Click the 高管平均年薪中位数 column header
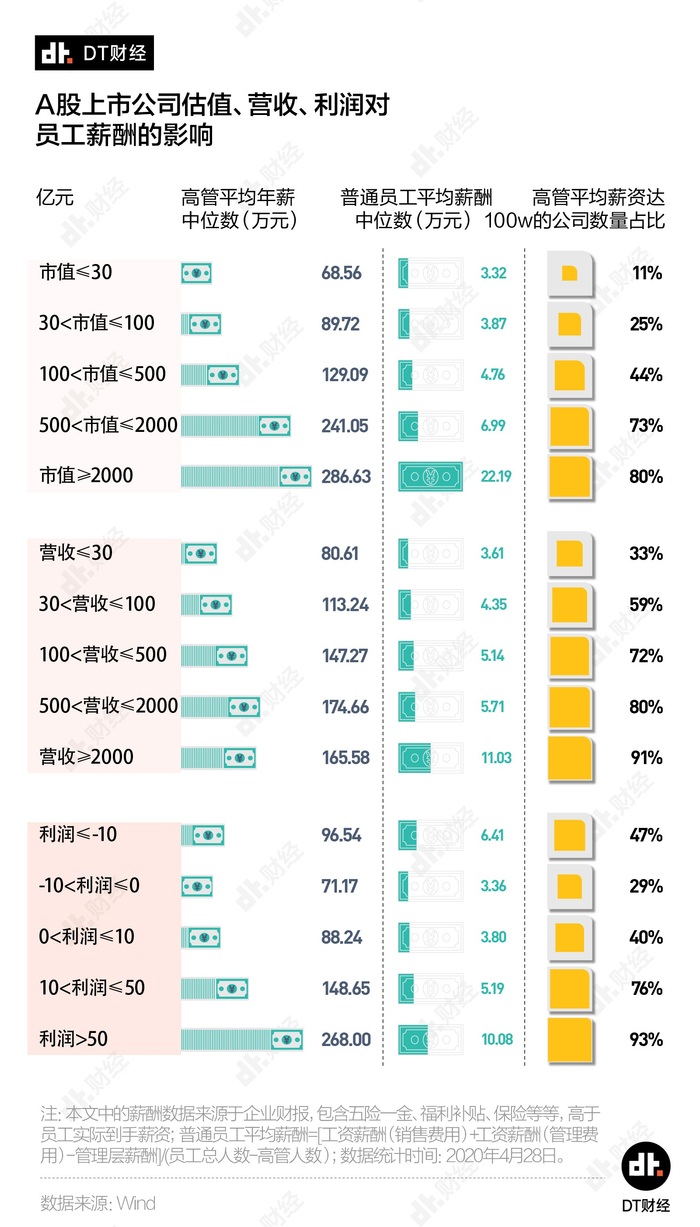700x1227 pixels. coord(240,208)
